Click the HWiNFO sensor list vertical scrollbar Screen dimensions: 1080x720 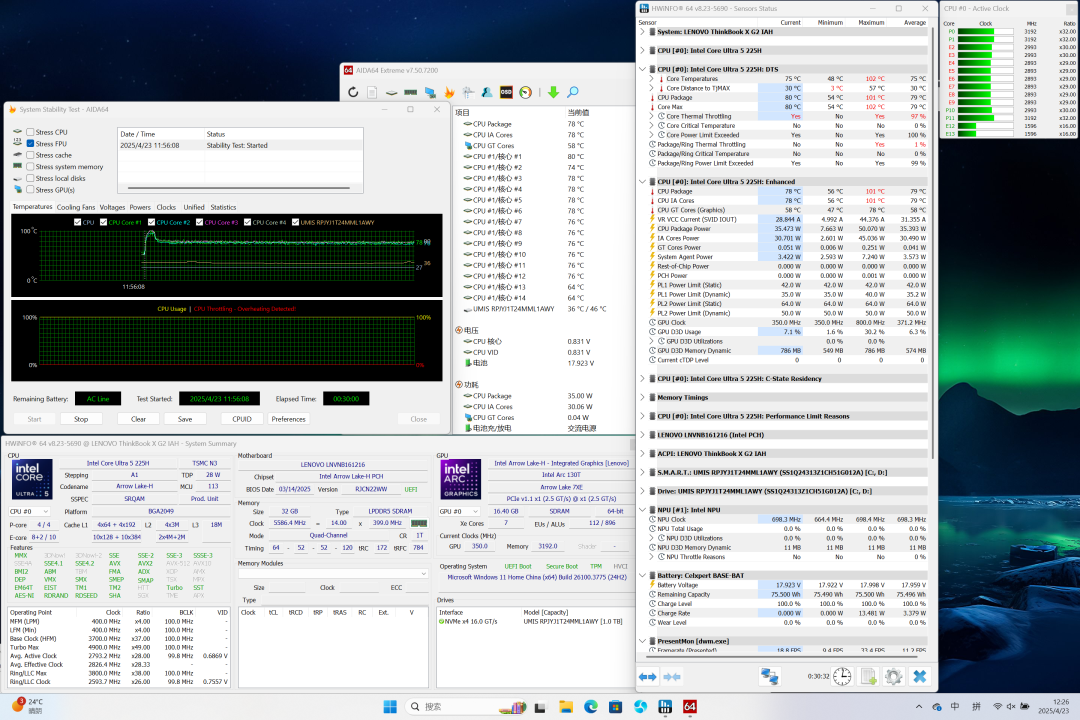933,241
